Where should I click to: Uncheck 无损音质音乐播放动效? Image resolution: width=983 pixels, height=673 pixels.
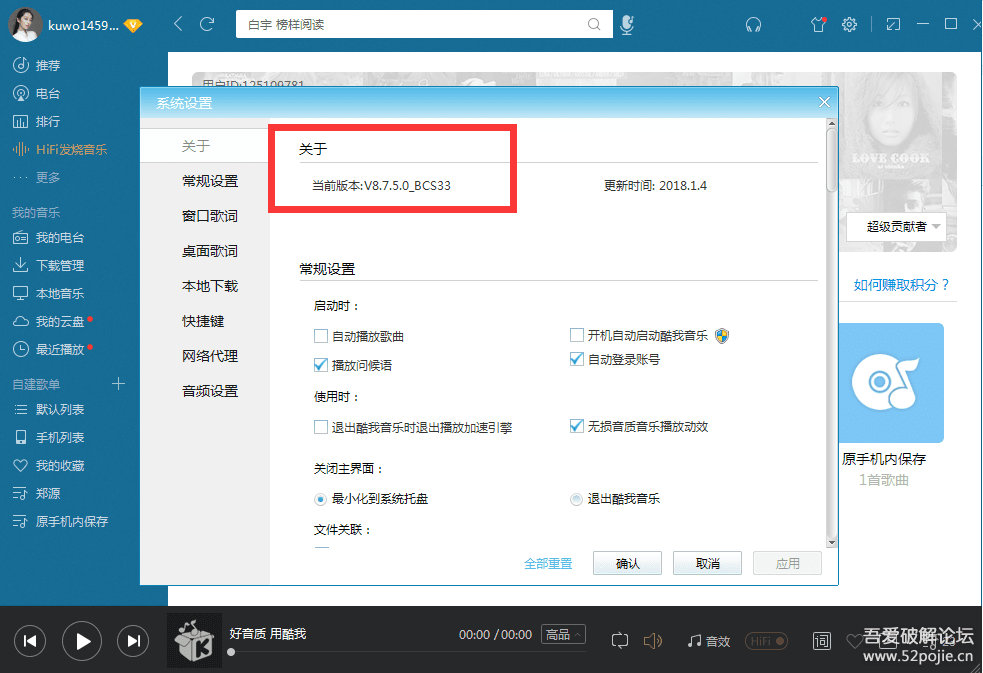577,426
